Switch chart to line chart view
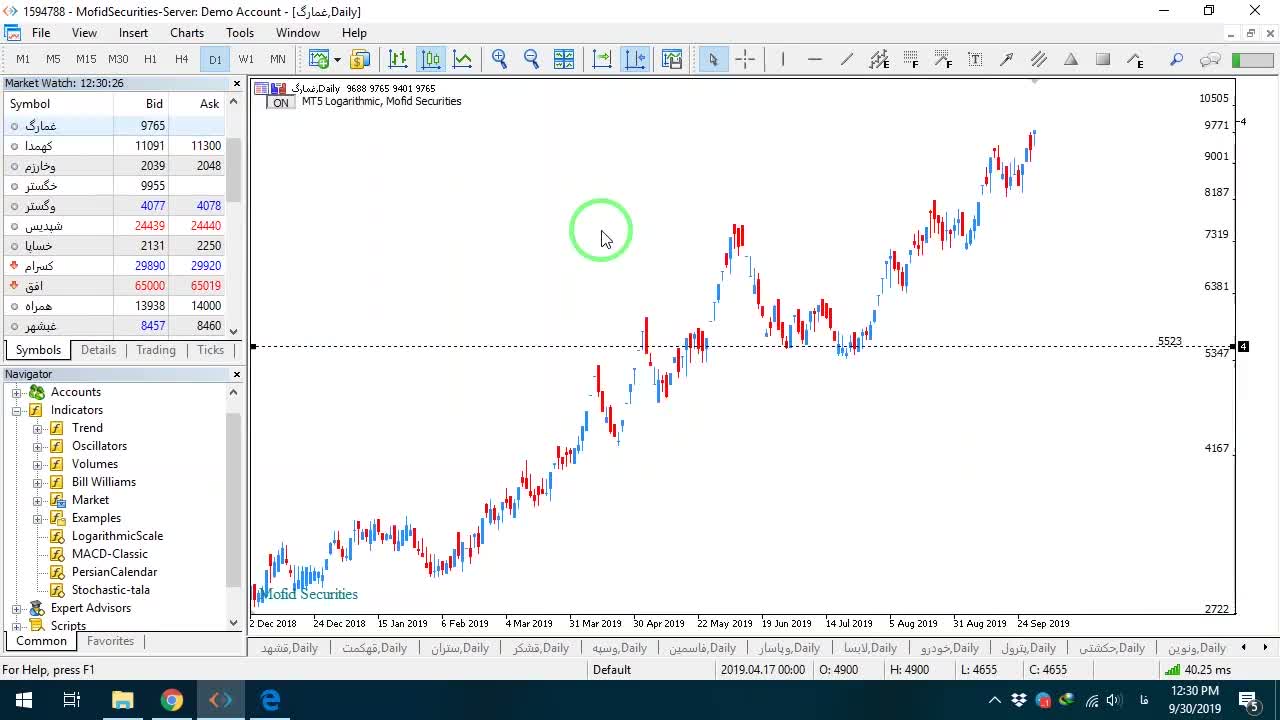Screen dimensions: 1280x720 [463, 59]
